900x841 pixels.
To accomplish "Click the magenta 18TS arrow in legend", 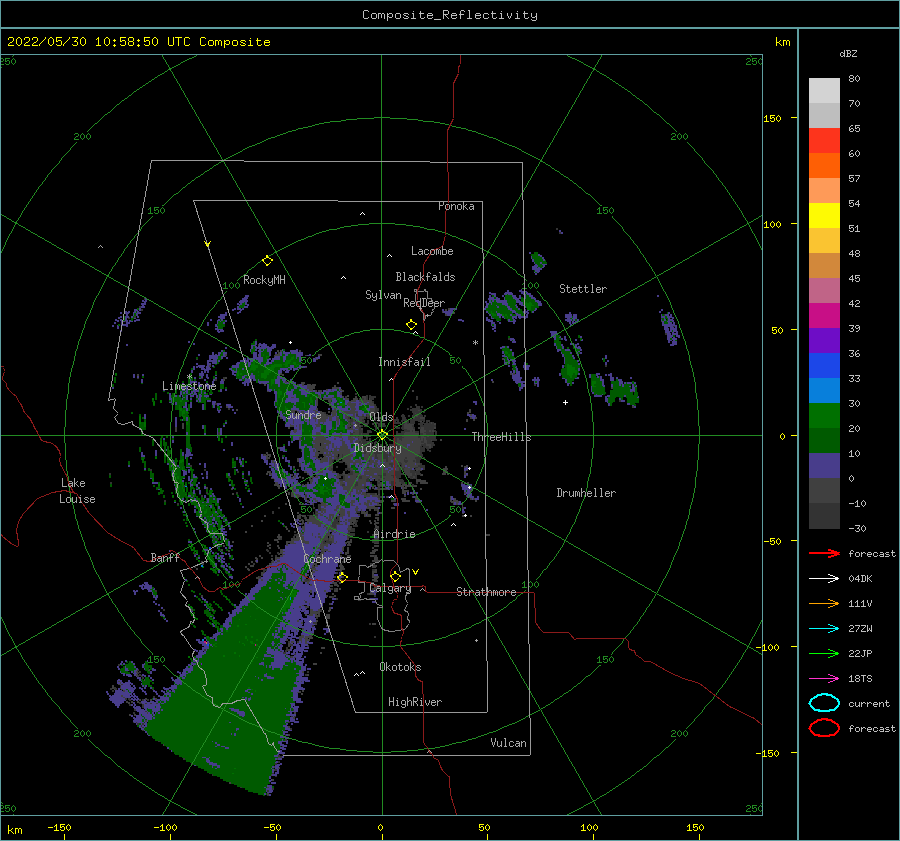I will point(824,679).
